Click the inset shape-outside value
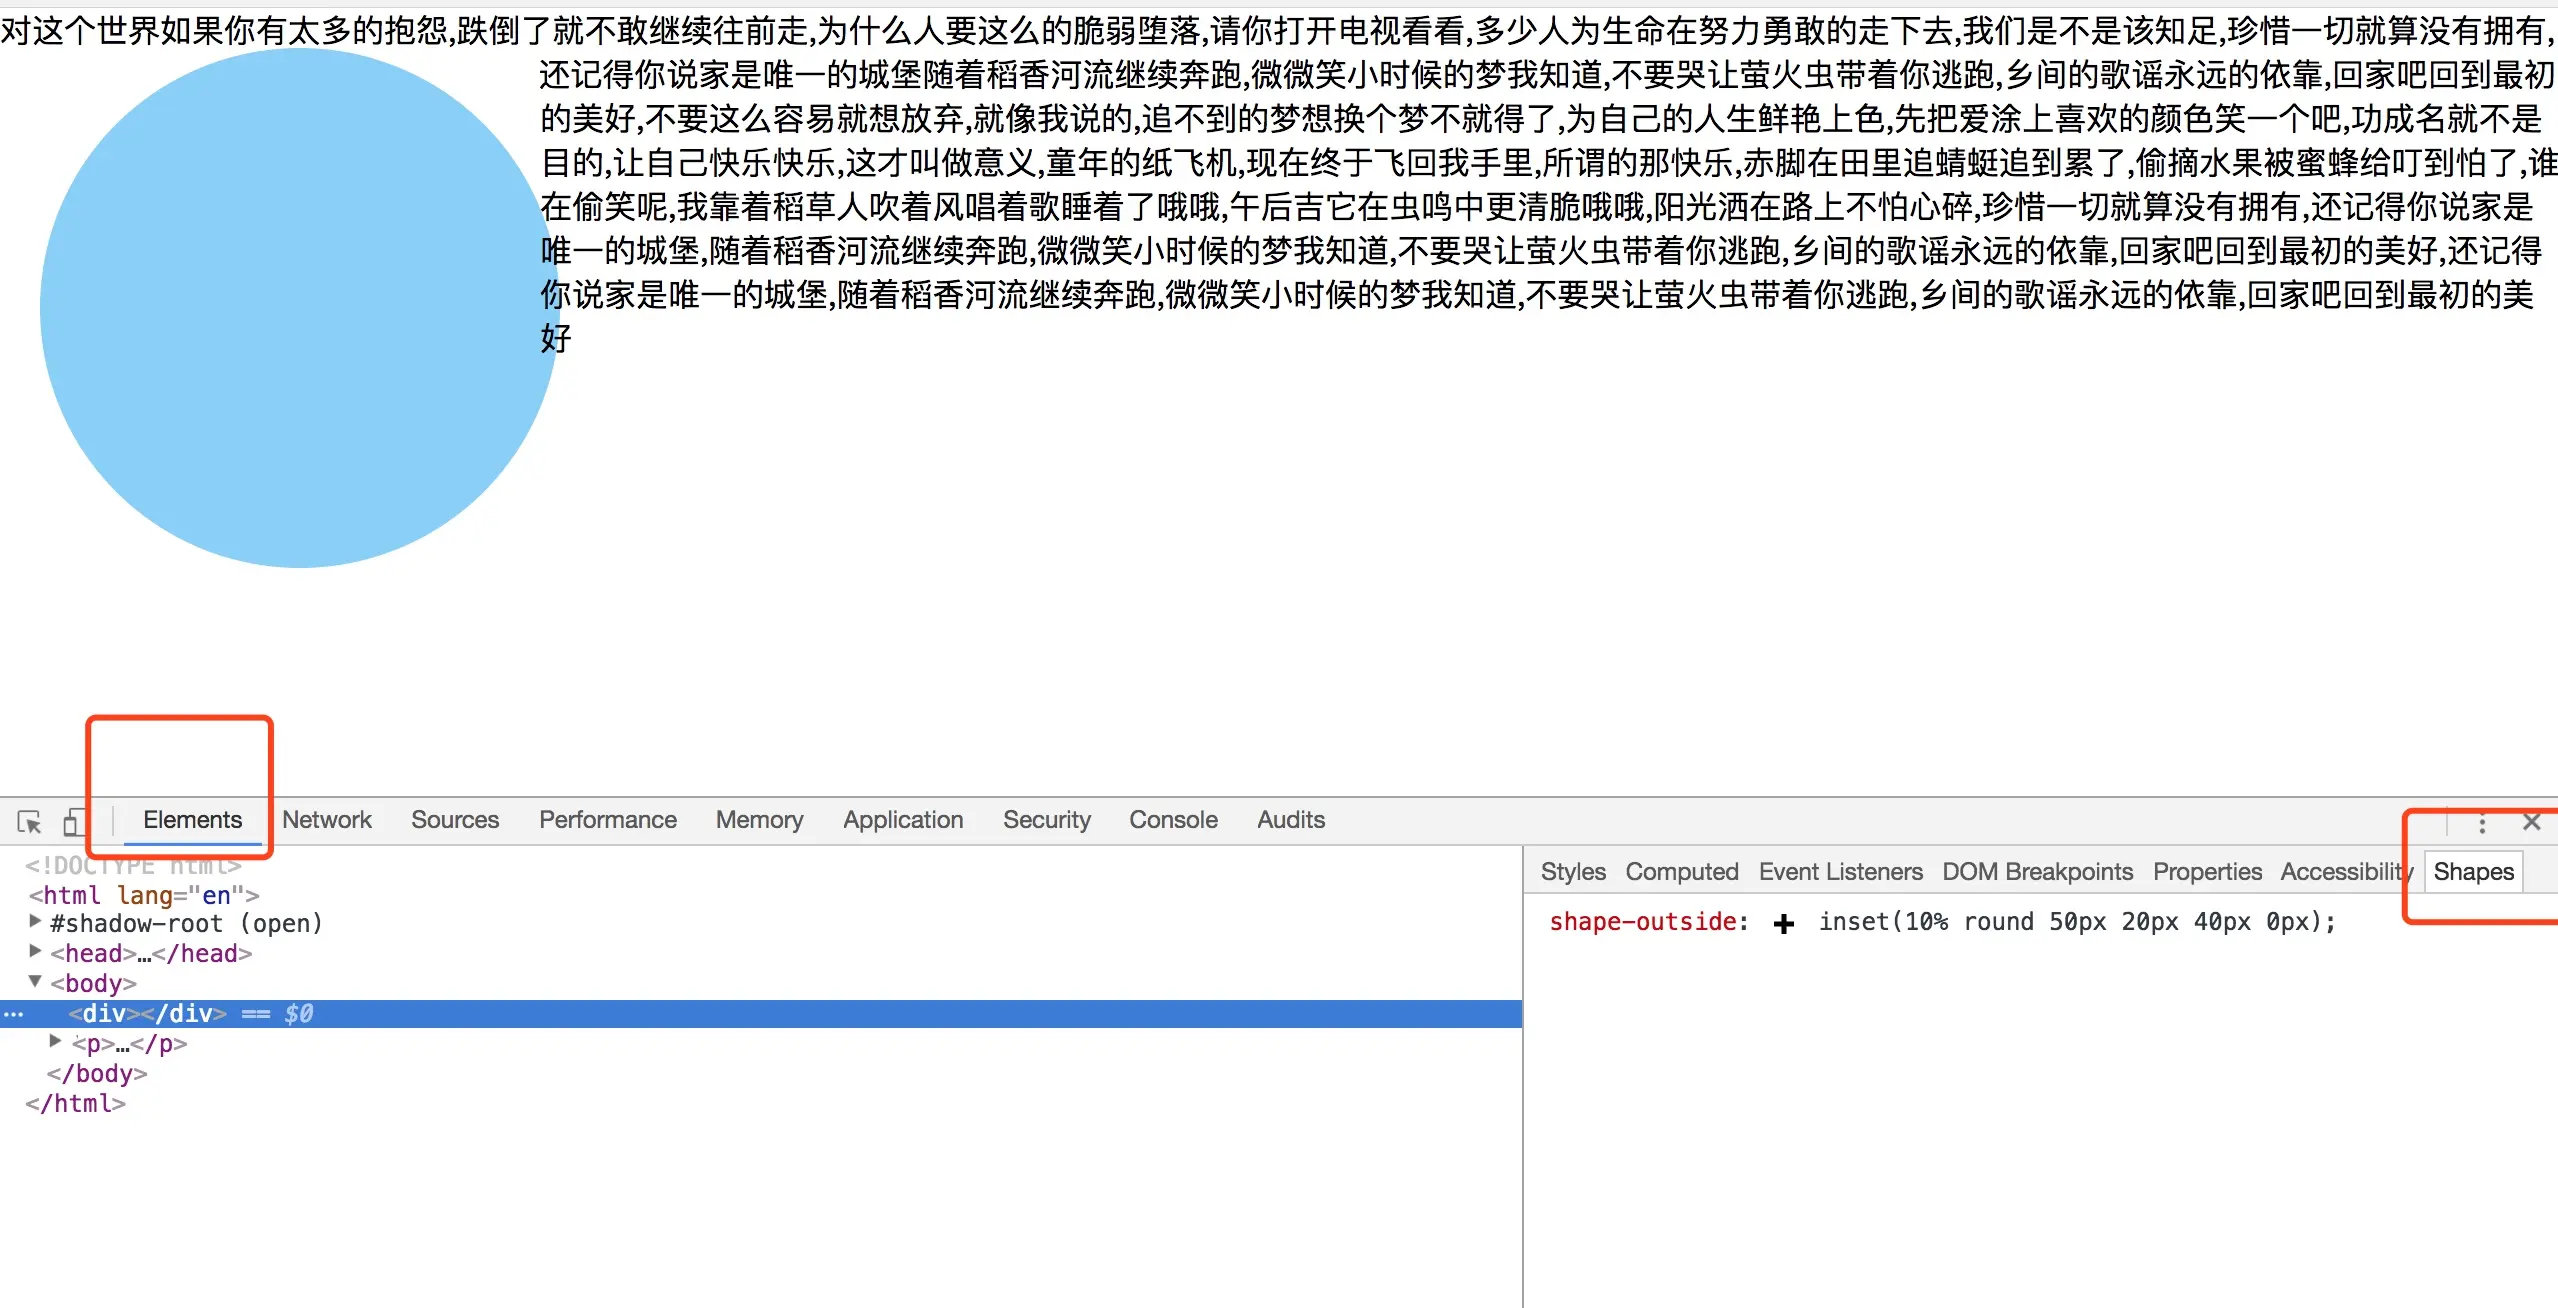This screenshot has height=1308, width=2558. click(x=2076, y=922)
